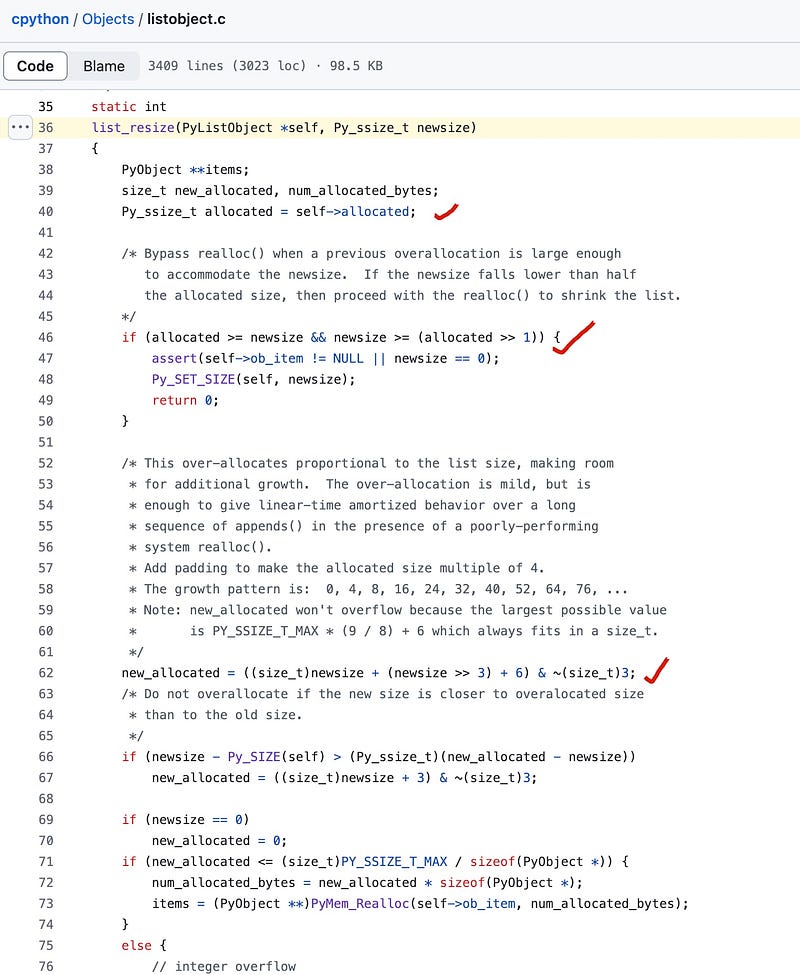Select the Code view tab
This screenshot has height=975, width=800.
[x=35, y=66]
